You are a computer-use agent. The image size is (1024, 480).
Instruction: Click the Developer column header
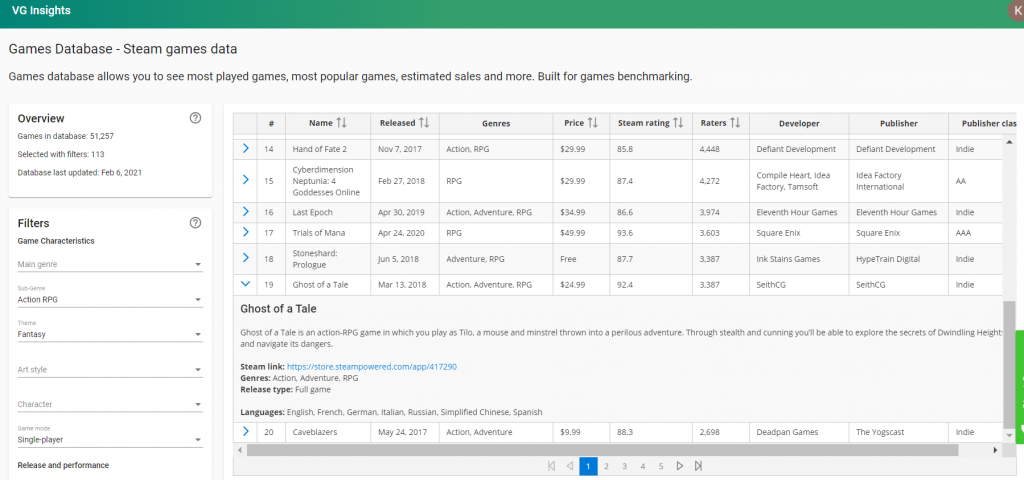pos(799,123)
